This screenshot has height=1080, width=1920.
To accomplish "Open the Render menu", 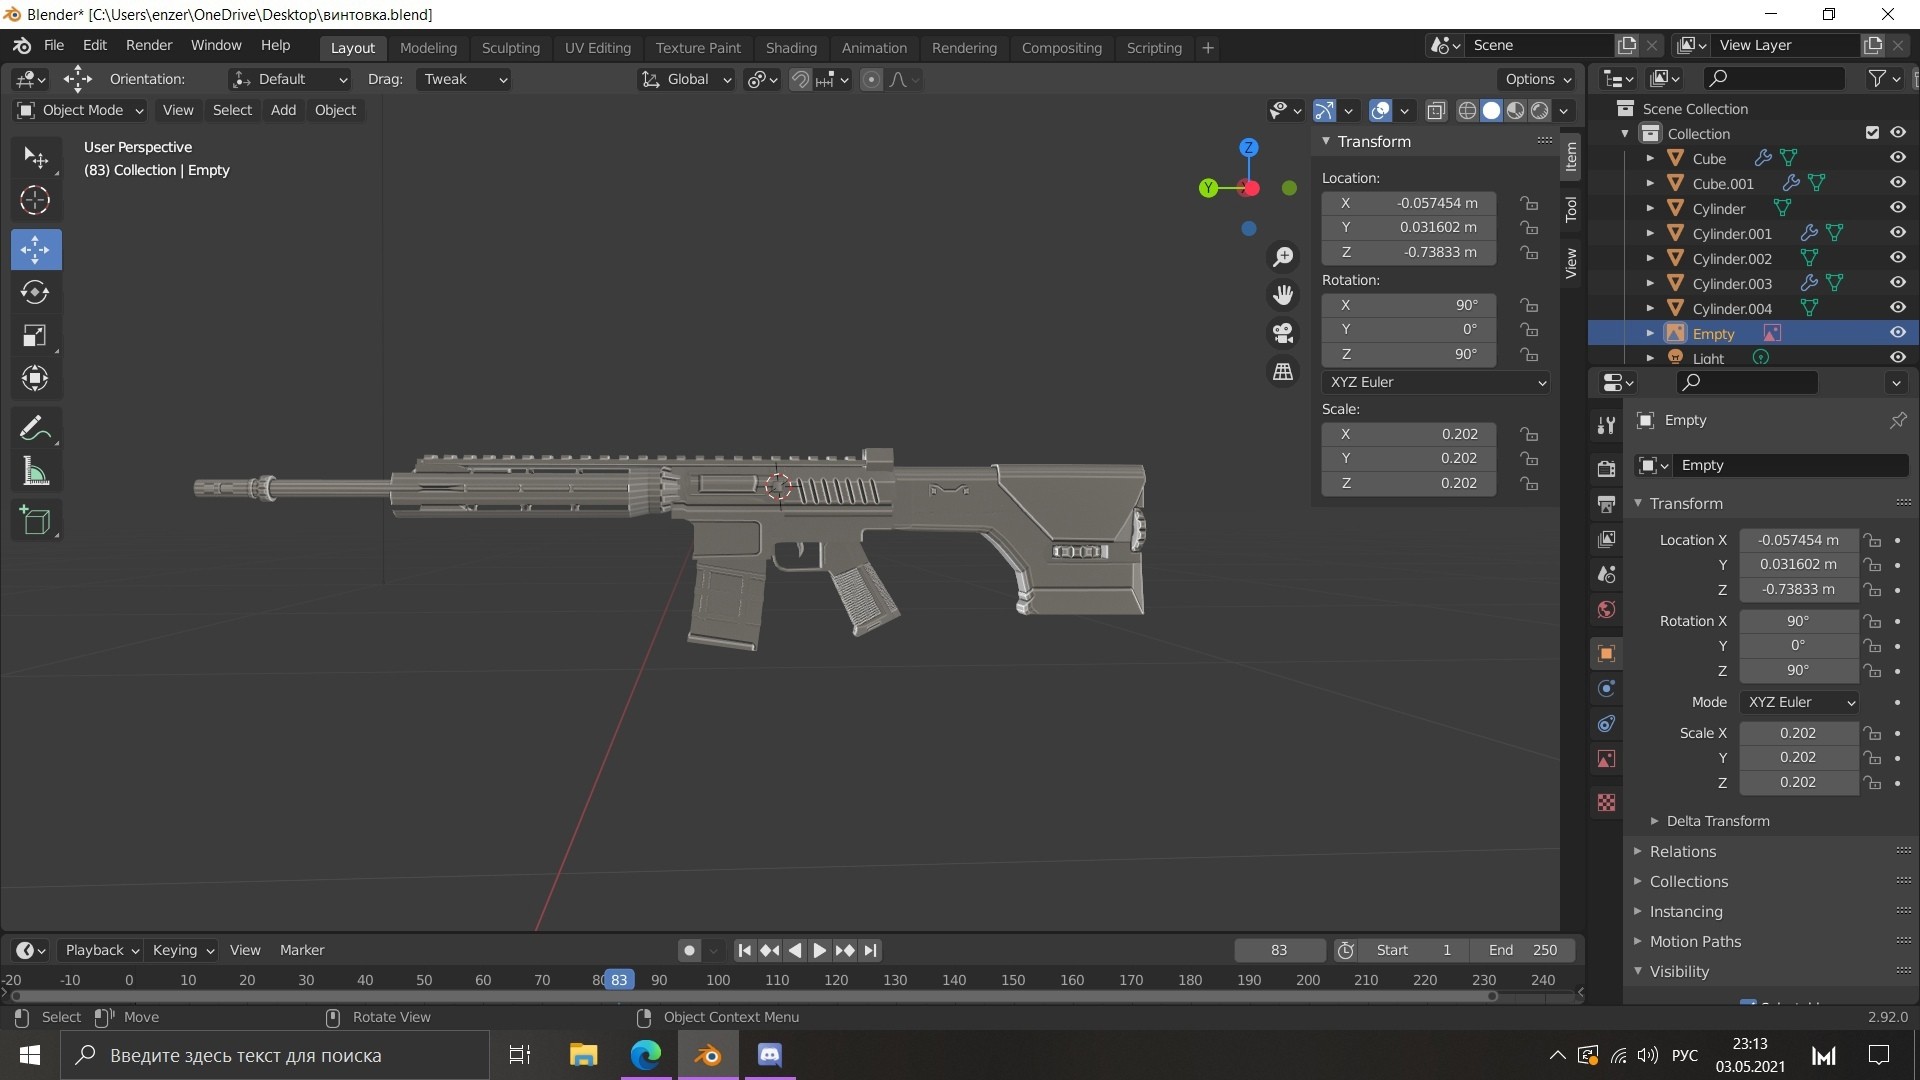I will pyautogui.click(x=149, y=45).
